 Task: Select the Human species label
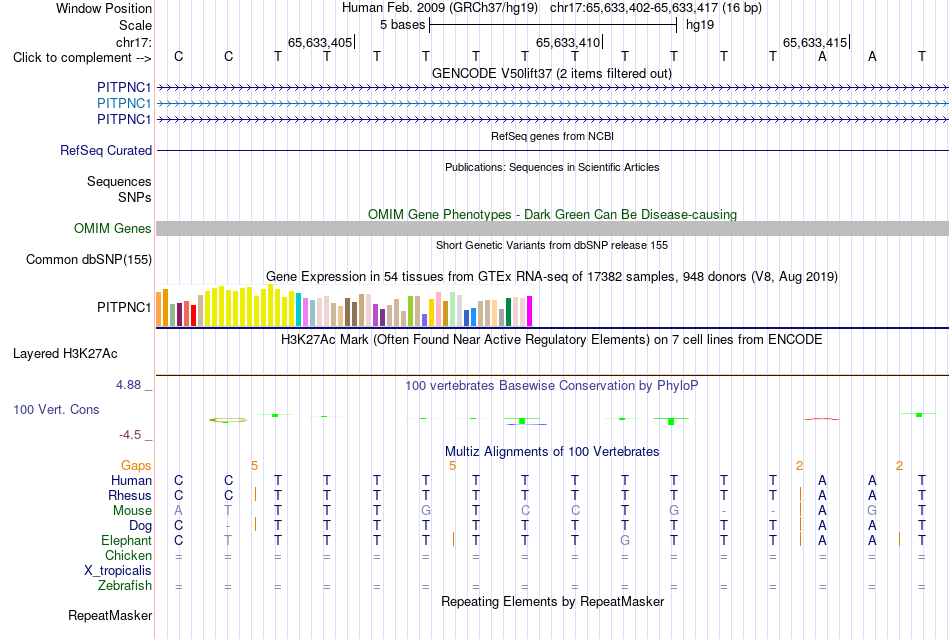pos(131,480)
